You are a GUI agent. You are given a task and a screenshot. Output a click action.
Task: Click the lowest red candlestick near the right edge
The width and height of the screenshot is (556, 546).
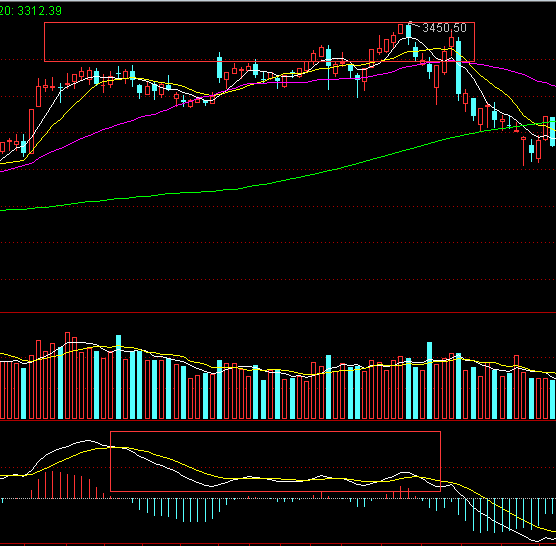click(x=524, y=151)
